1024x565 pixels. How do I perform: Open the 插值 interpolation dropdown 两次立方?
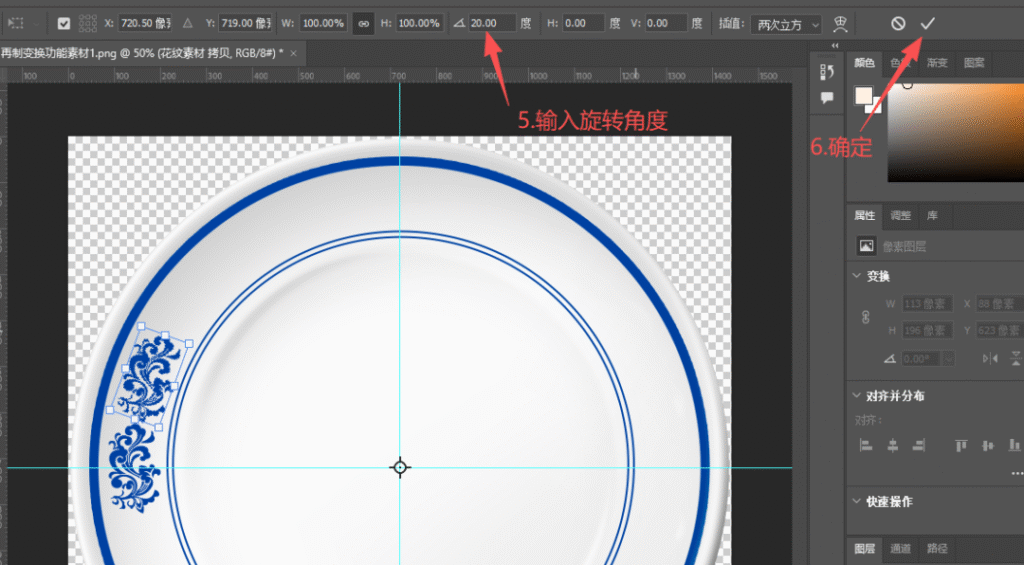click(x=786, y=25)
